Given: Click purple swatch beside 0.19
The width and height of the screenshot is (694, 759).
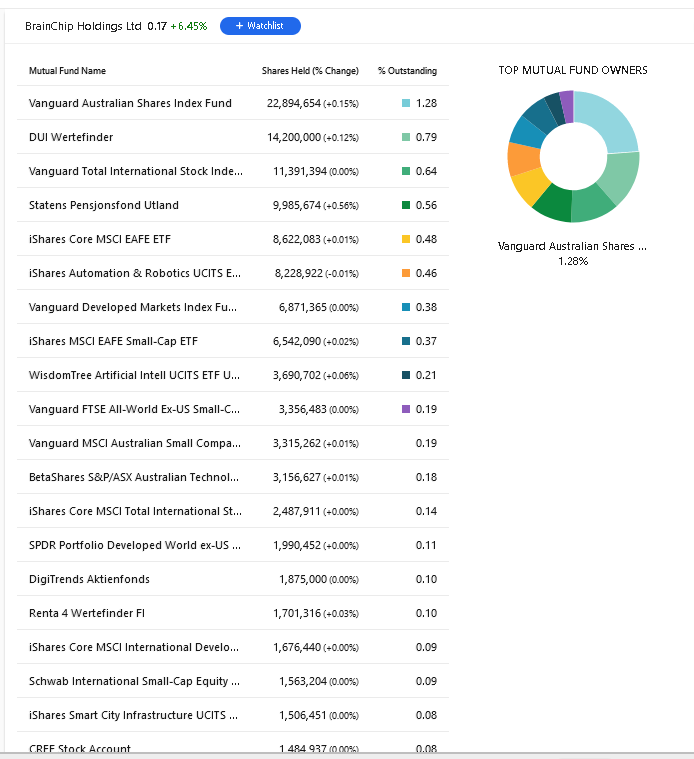Looking at the screenshot, I should [x=406, y=409].
